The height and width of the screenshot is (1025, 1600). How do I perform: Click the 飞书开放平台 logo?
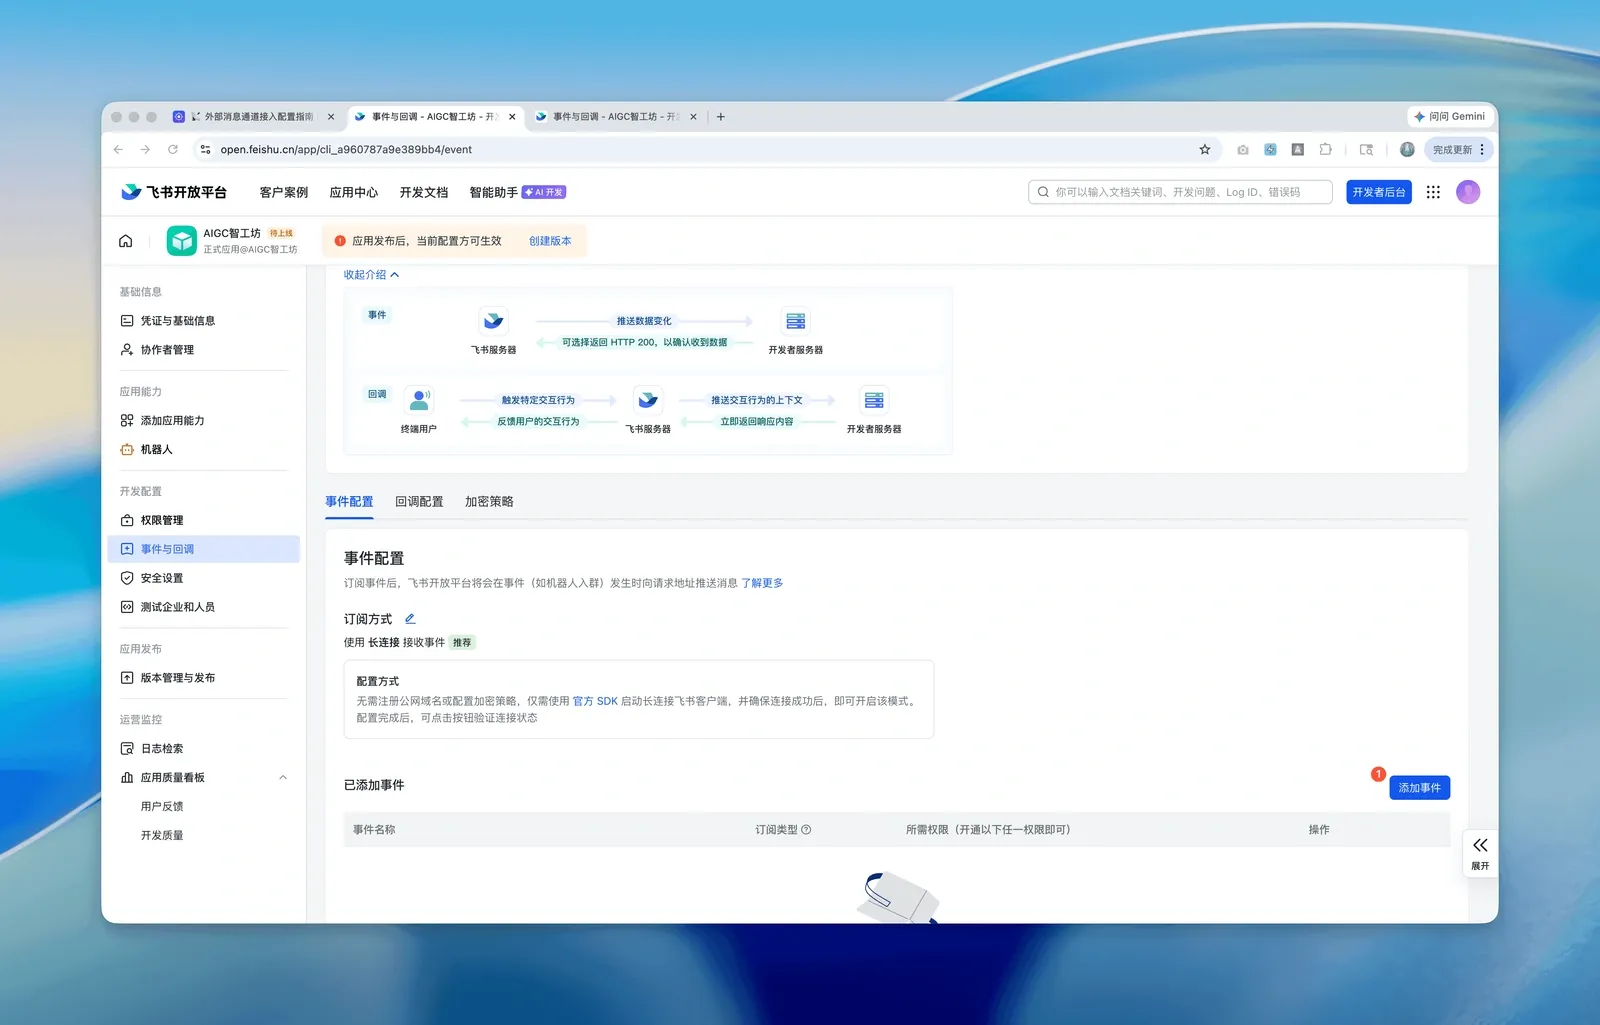tap(174, 192)
